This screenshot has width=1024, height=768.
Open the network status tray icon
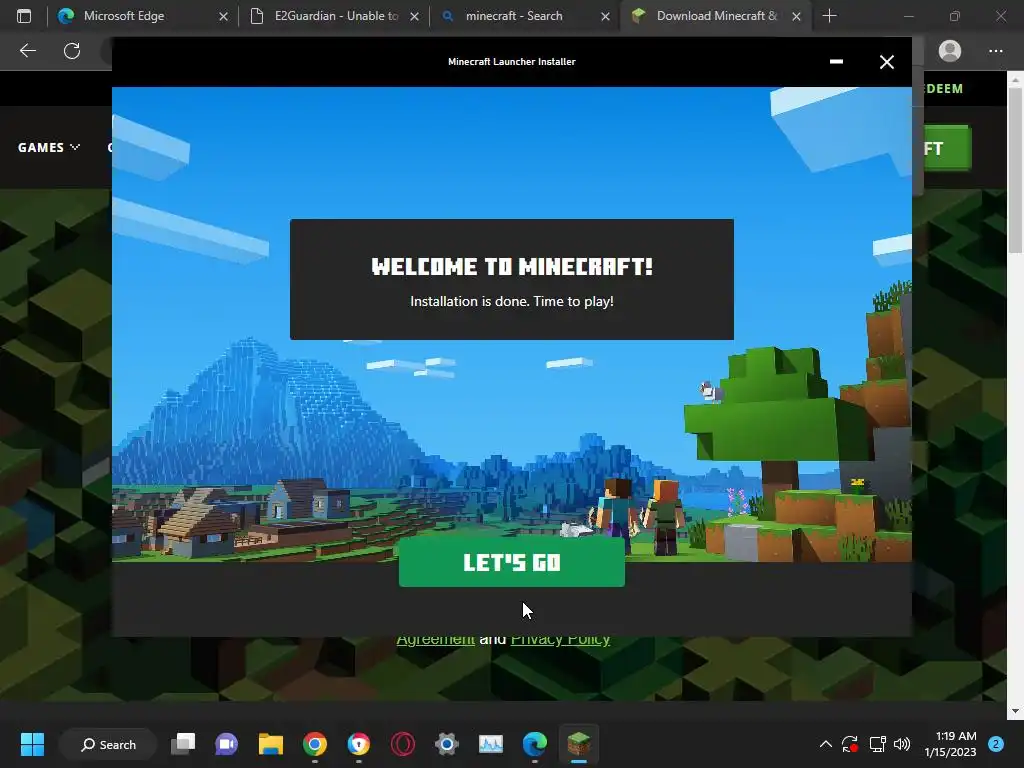click(877, 744)
